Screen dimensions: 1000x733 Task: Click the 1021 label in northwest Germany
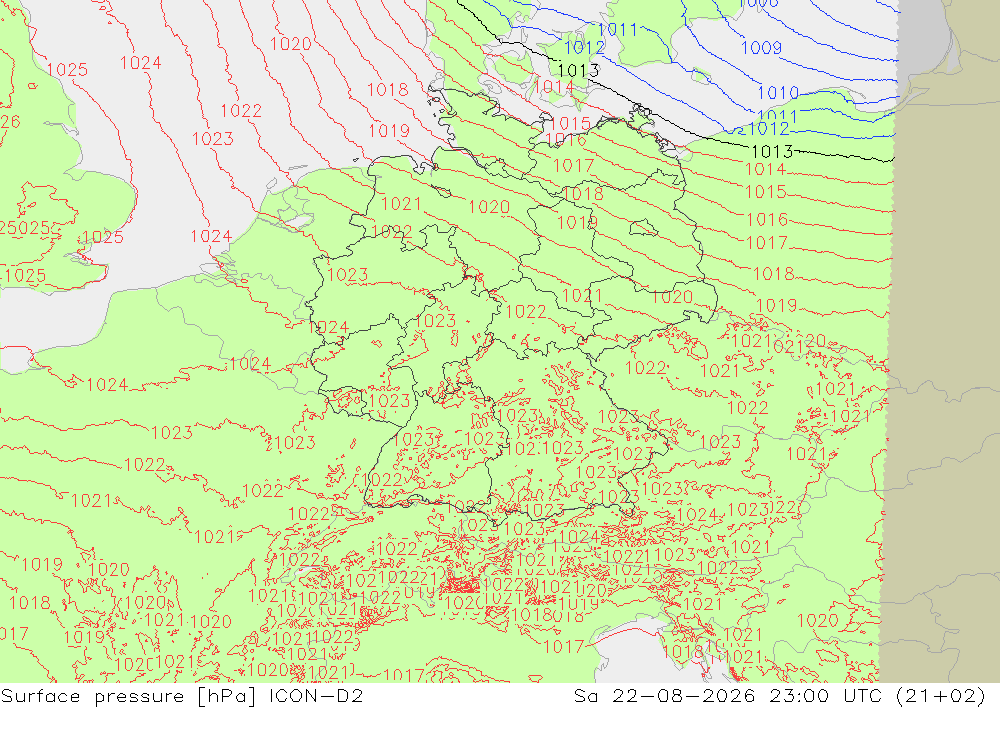pos(401,204)
